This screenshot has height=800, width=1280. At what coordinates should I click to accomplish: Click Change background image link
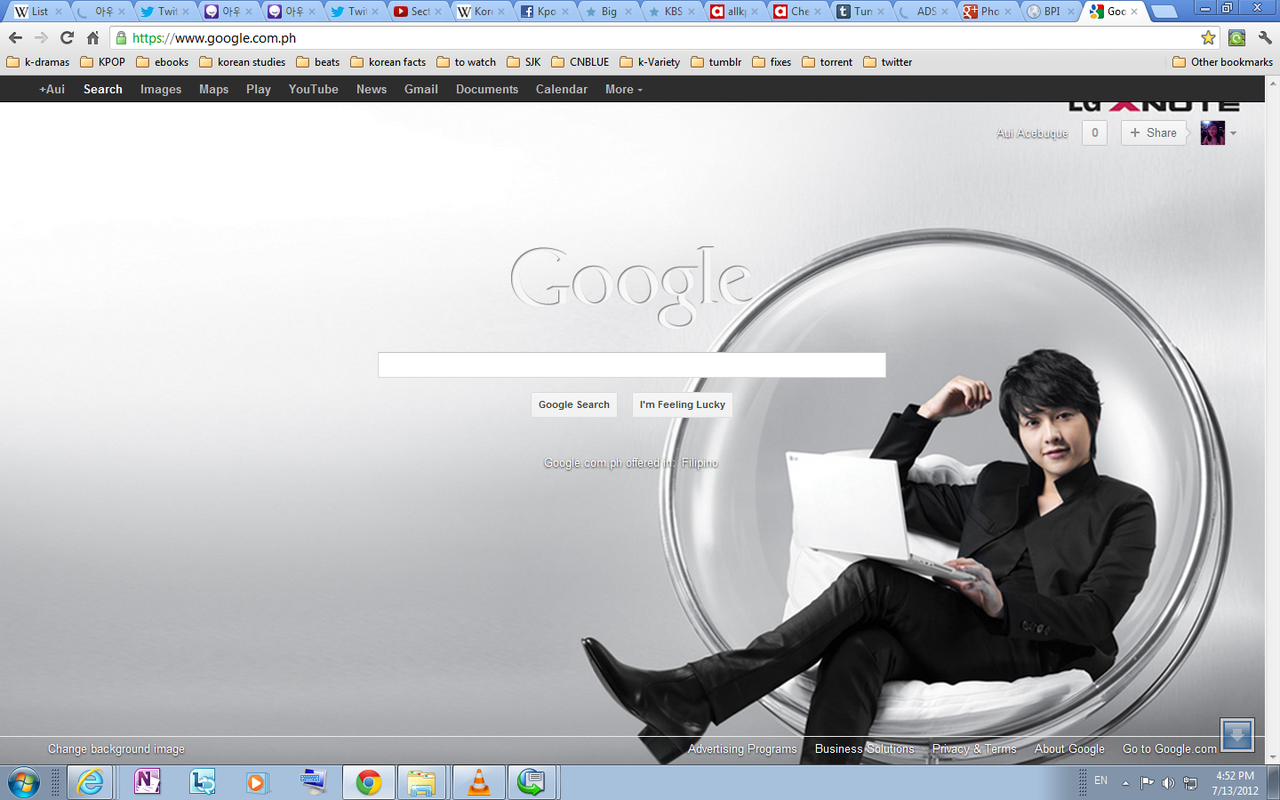[x=116, y=749]
